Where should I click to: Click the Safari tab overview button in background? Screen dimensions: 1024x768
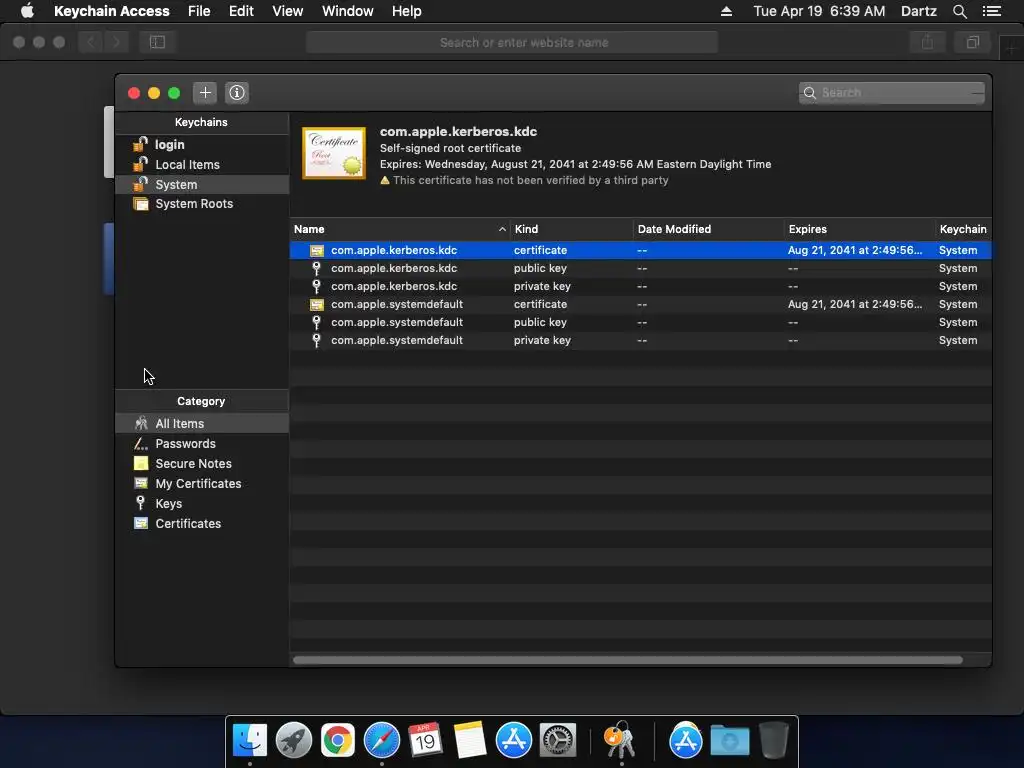(973, 42)
